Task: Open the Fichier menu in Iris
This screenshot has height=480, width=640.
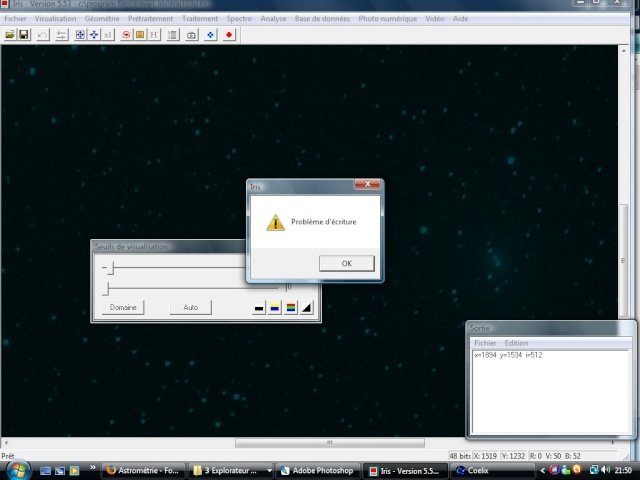Action: (15, 19)
